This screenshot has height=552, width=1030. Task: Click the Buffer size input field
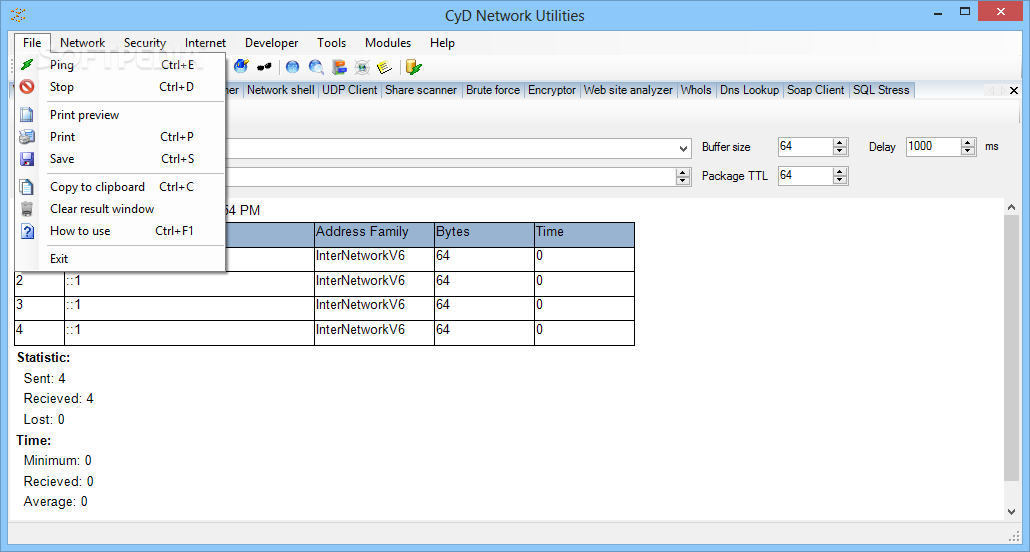pyautogui.click(x=805, y=147)
